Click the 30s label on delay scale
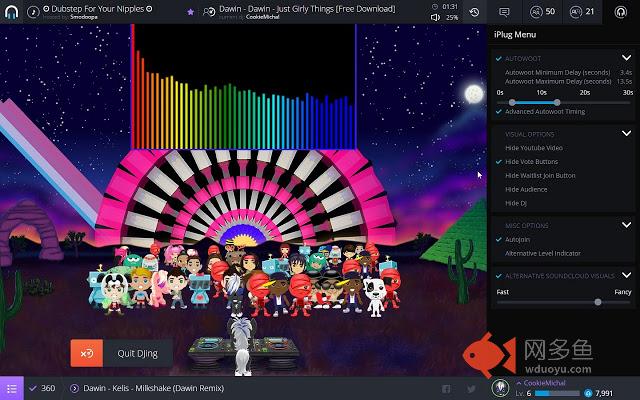Image resolution: width=640 pixels, height=400 pixels. (628, 93)
